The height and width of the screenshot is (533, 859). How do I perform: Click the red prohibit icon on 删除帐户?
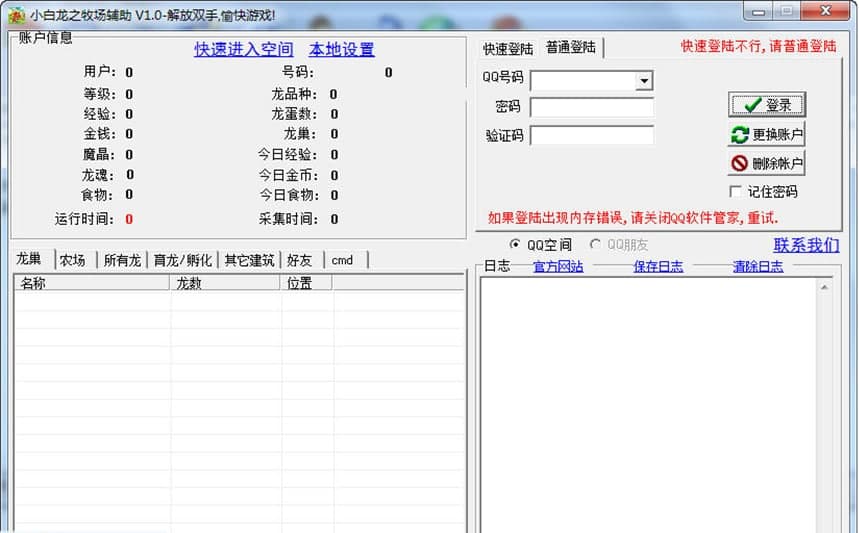(740, 163)
